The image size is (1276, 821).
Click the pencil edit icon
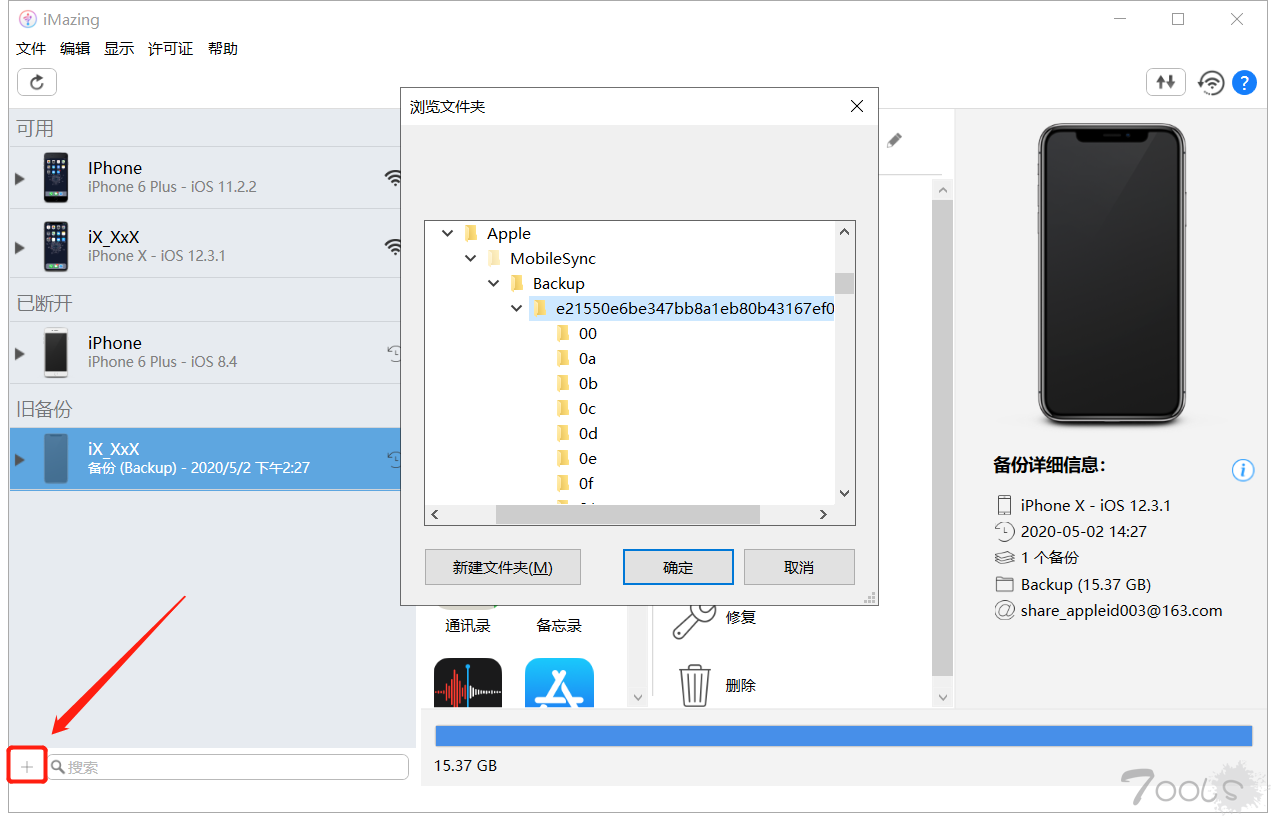coord(895,141)
